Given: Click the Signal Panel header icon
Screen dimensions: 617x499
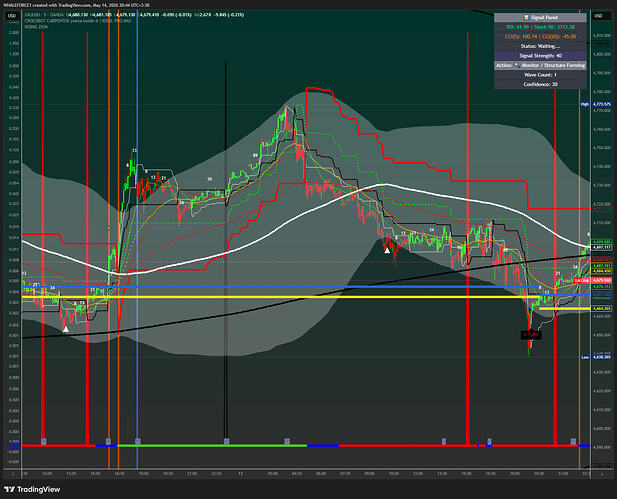Looking at the screenshot, I should coord(526,18).
